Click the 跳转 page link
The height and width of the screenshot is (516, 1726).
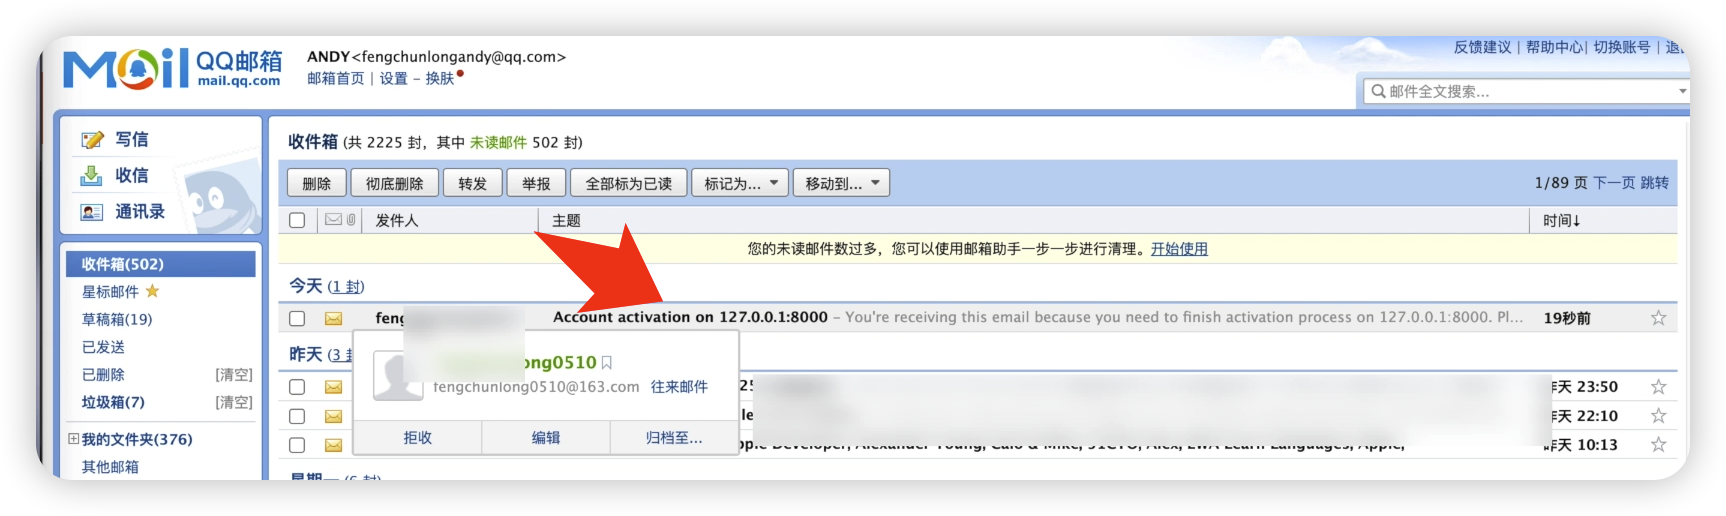(x=1654, y=183)
